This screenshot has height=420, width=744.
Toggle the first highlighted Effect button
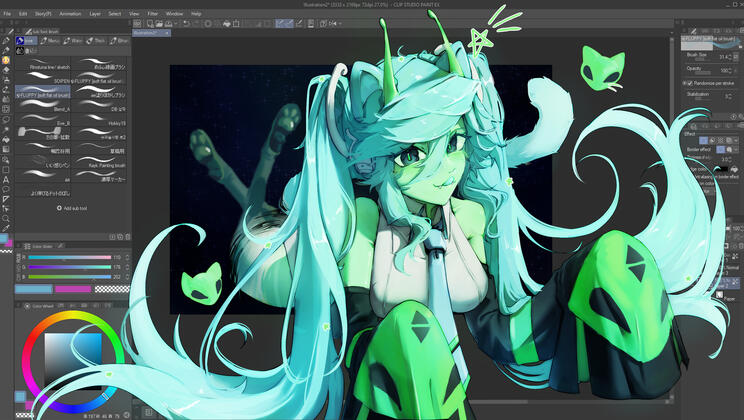(x=704, y=140)
